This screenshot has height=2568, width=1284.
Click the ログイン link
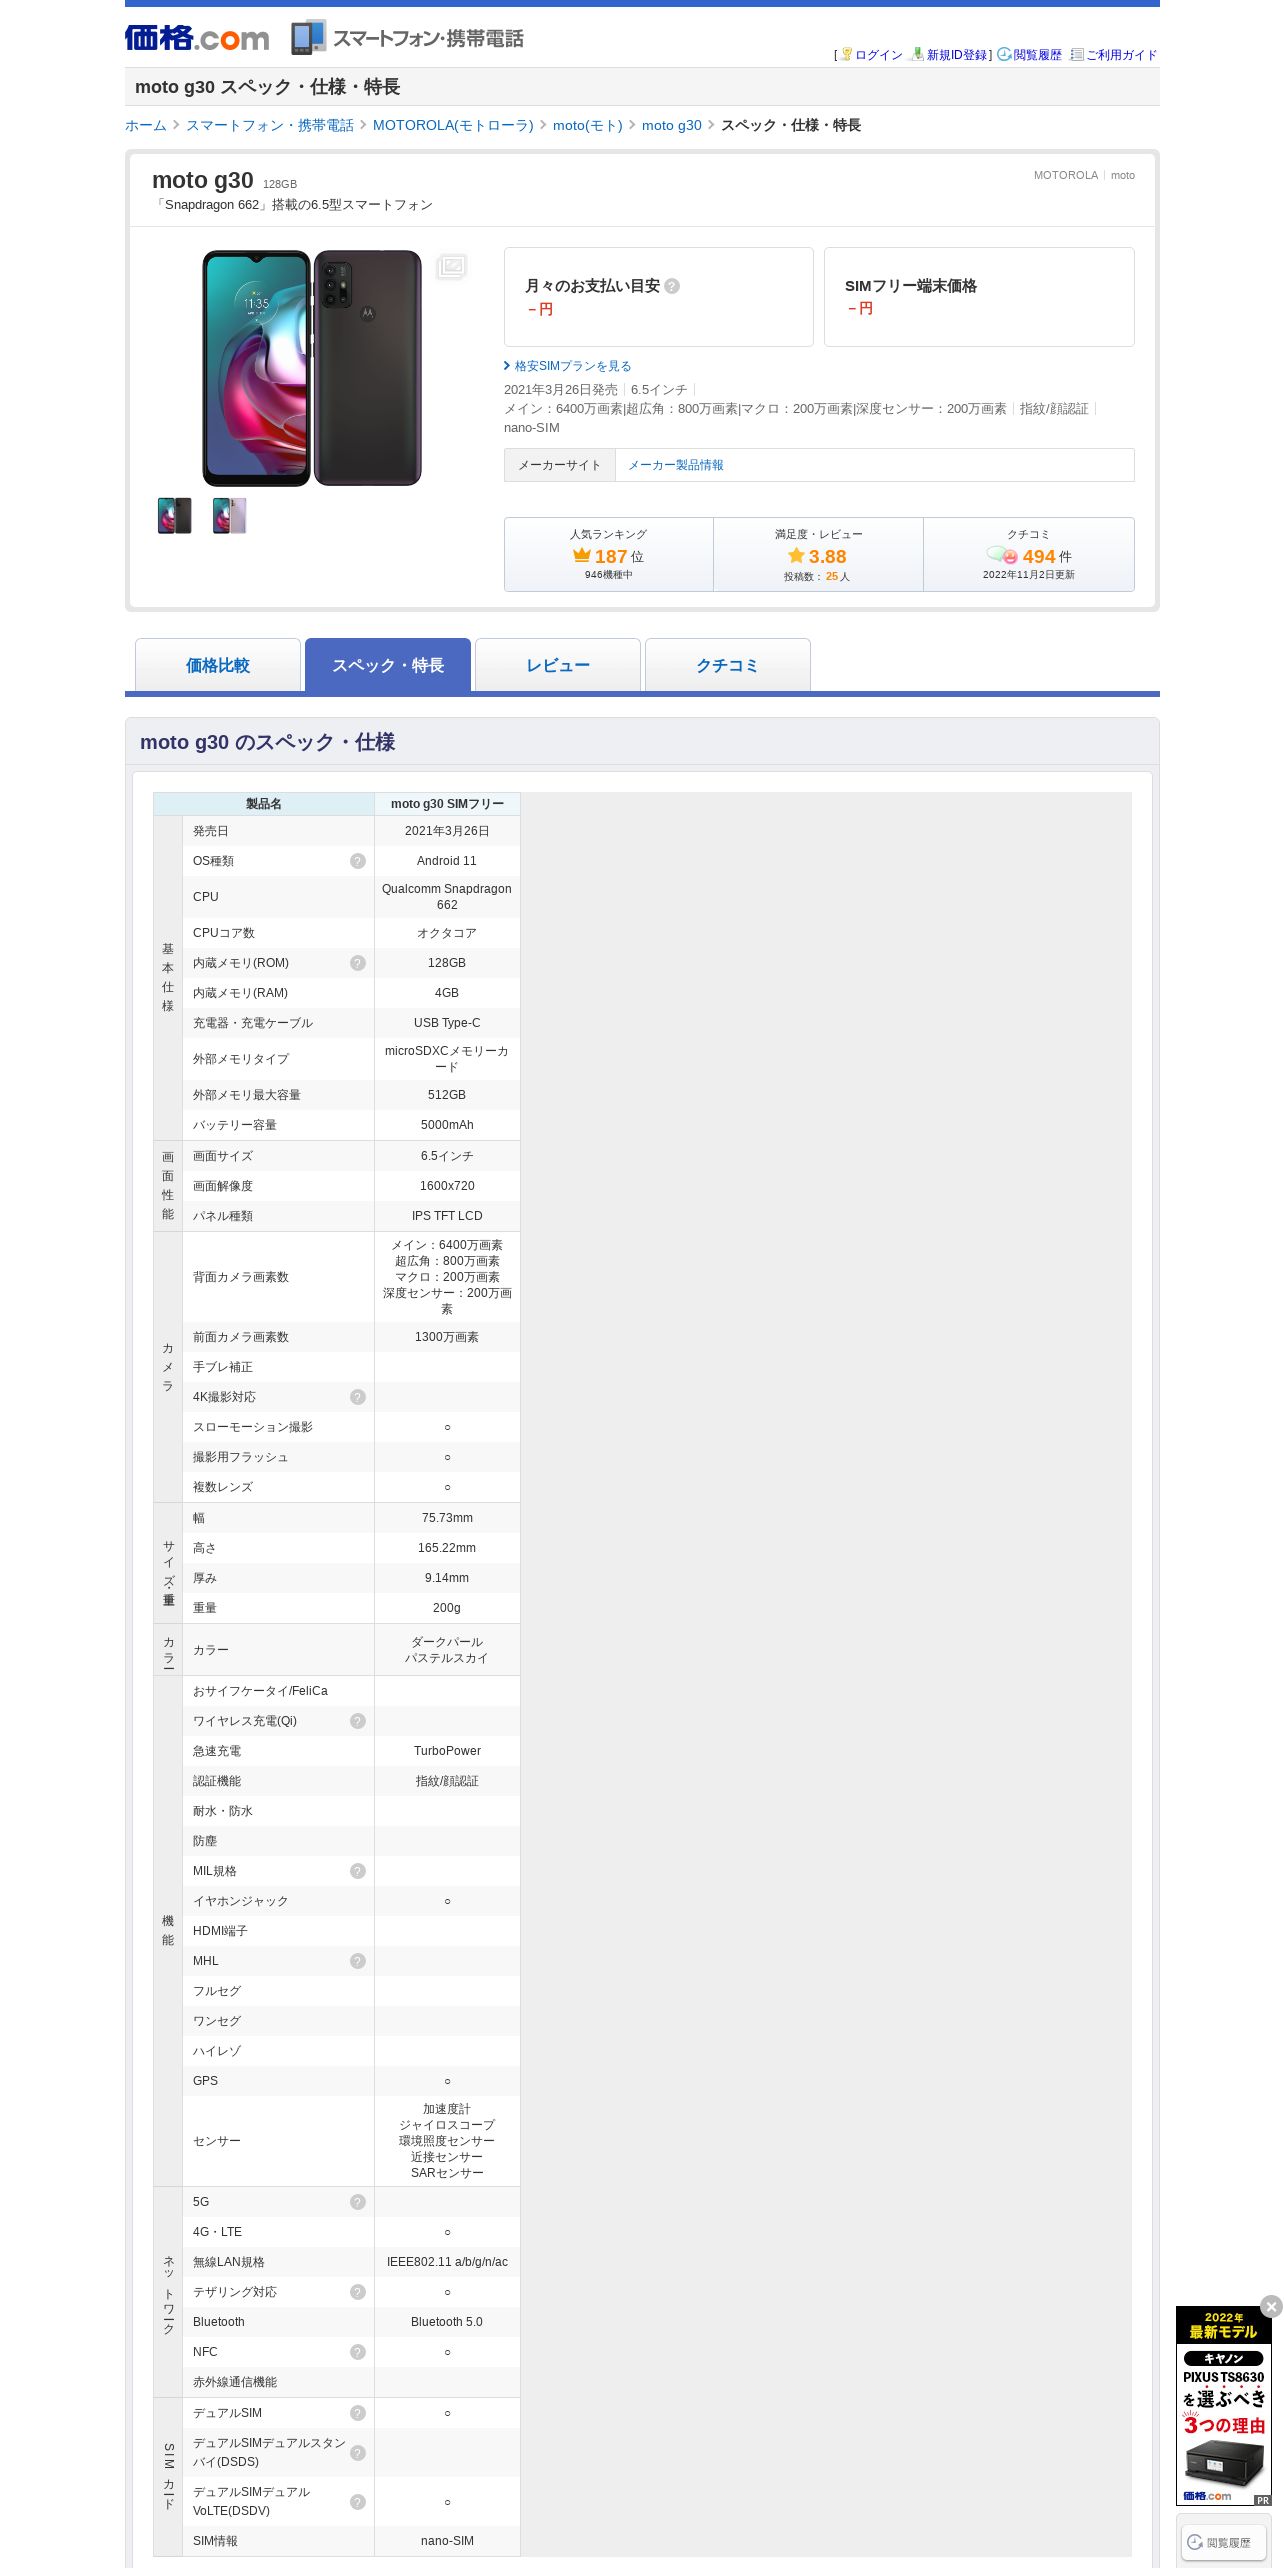click(x=879, y=55)
